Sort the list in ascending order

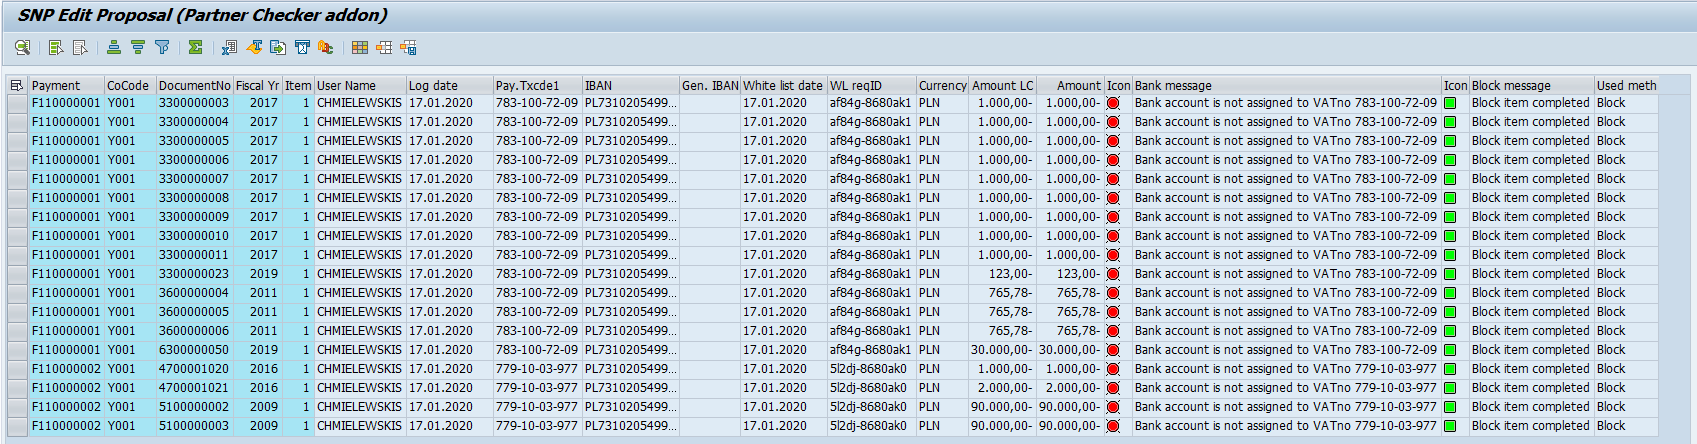pos(114,47)
